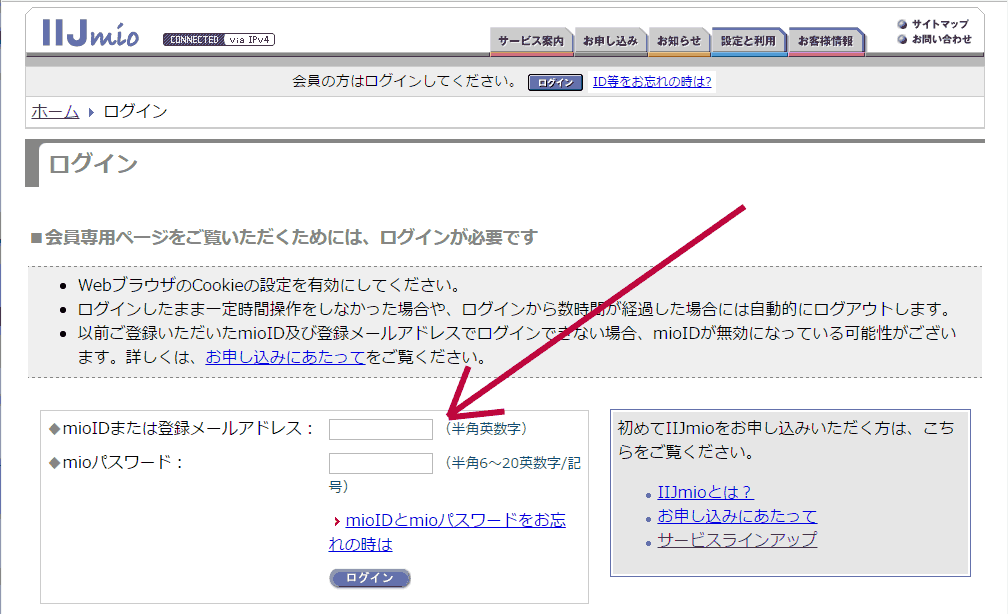Switch to the お申し込み tab
1008x614 pixels.
pyautogui.click(x=609, y=42)
